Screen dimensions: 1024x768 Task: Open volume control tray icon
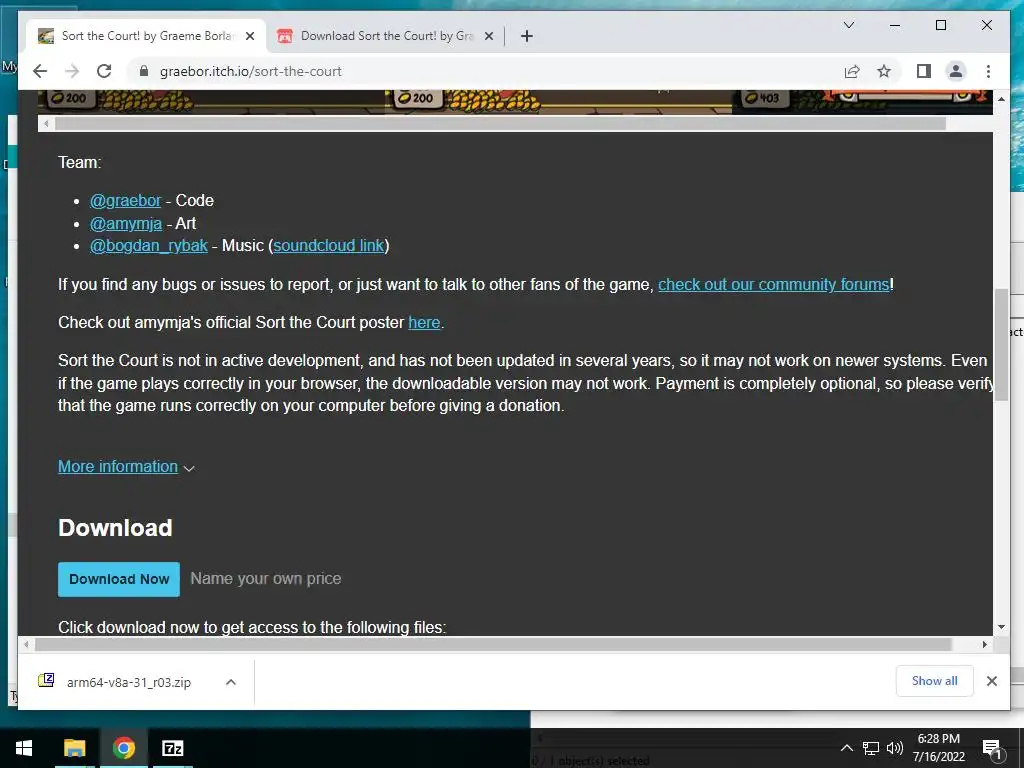pyautogui.click(x=895, y=748)
